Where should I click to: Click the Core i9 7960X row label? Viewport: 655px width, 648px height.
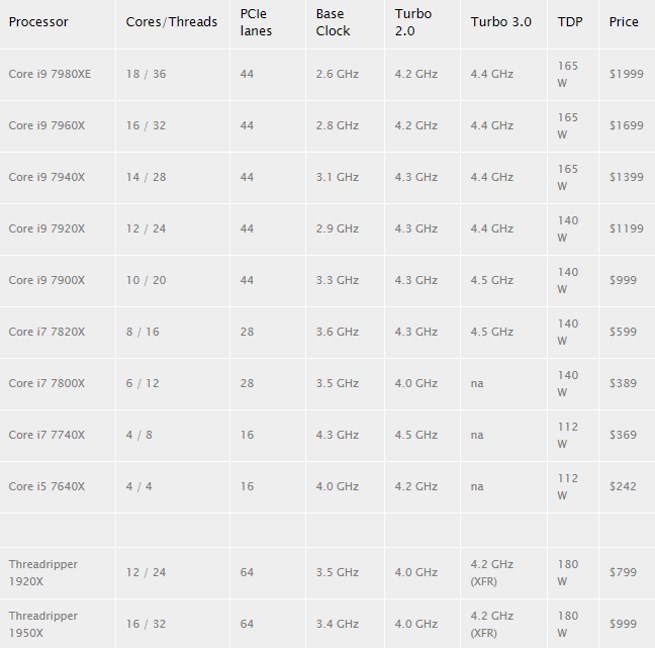pyautogui.click(x=47, y=126)
